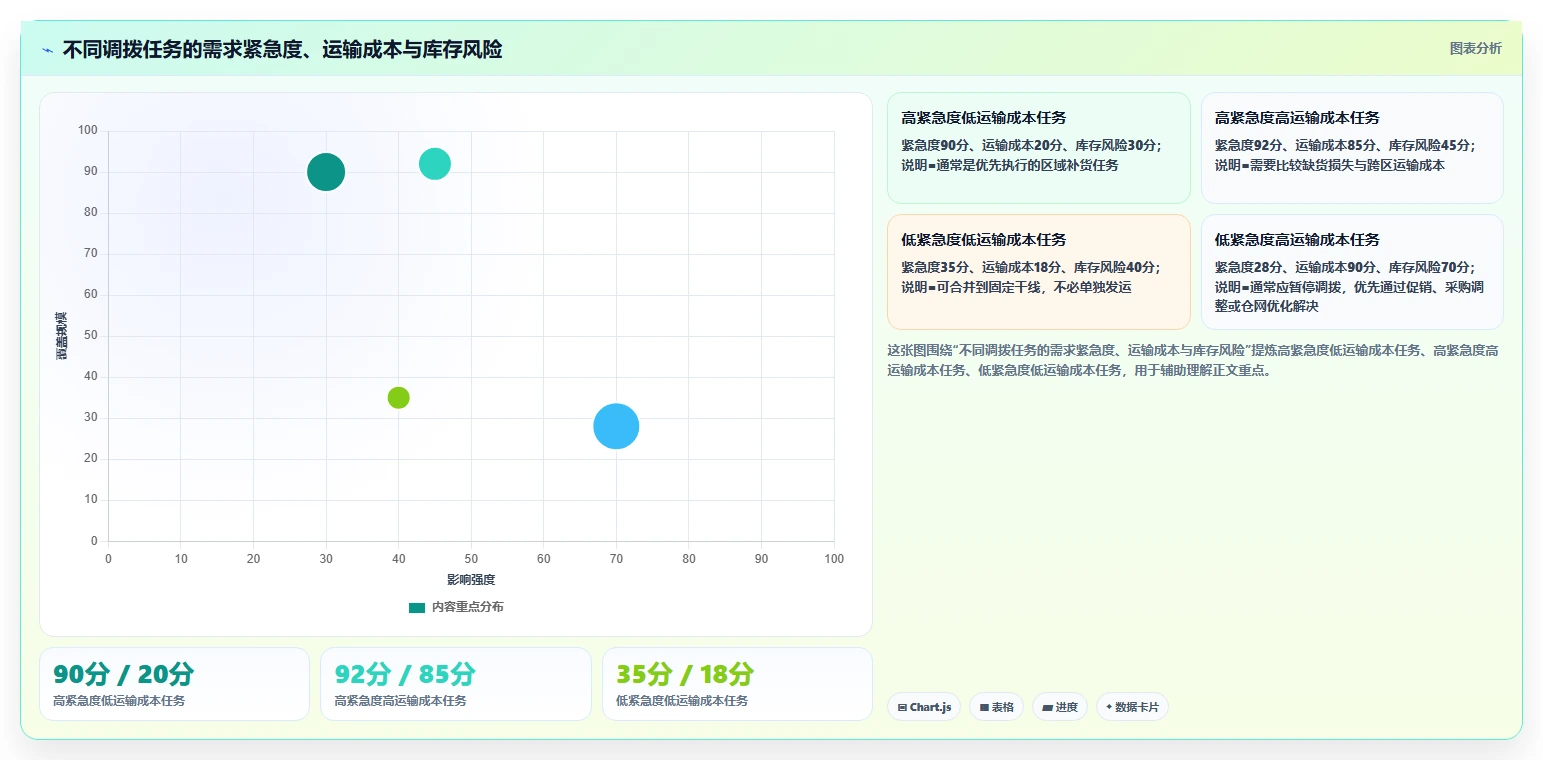Click the star icon in 数据卡片 tag

(x=1109, y=707)
